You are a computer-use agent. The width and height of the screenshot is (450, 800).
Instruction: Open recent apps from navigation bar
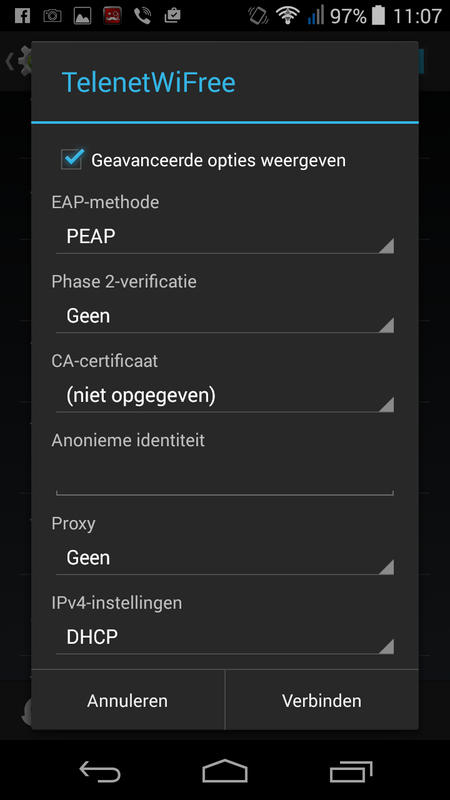[x=351, y=771]
